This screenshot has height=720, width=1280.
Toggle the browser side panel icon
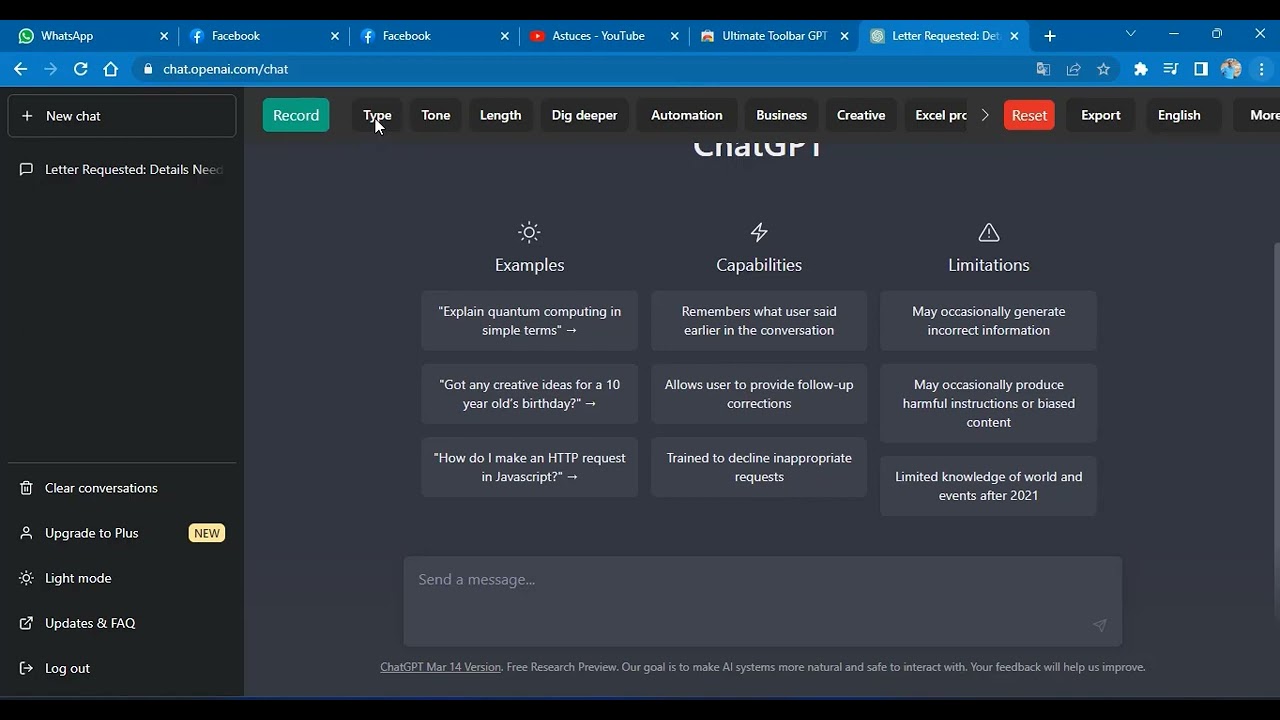point(1201,69)
